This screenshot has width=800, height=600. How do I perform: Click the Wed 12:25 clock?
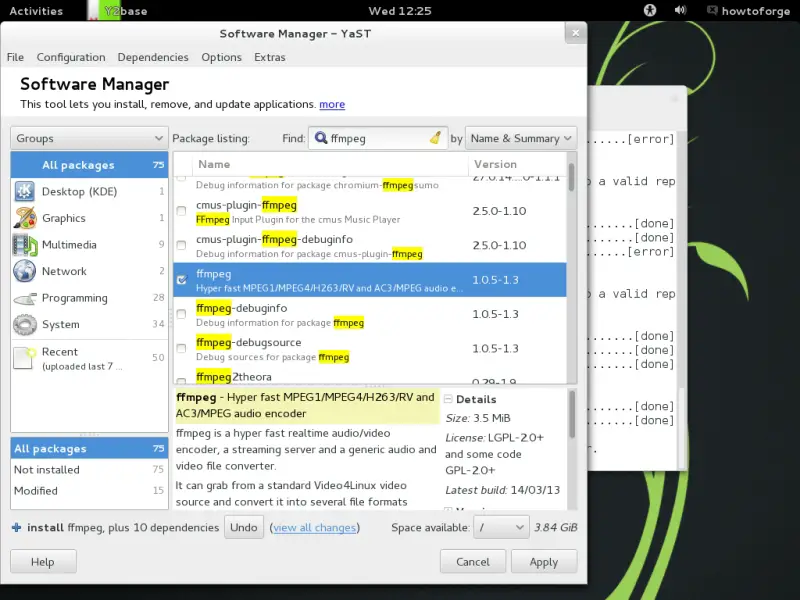(400, 11)
